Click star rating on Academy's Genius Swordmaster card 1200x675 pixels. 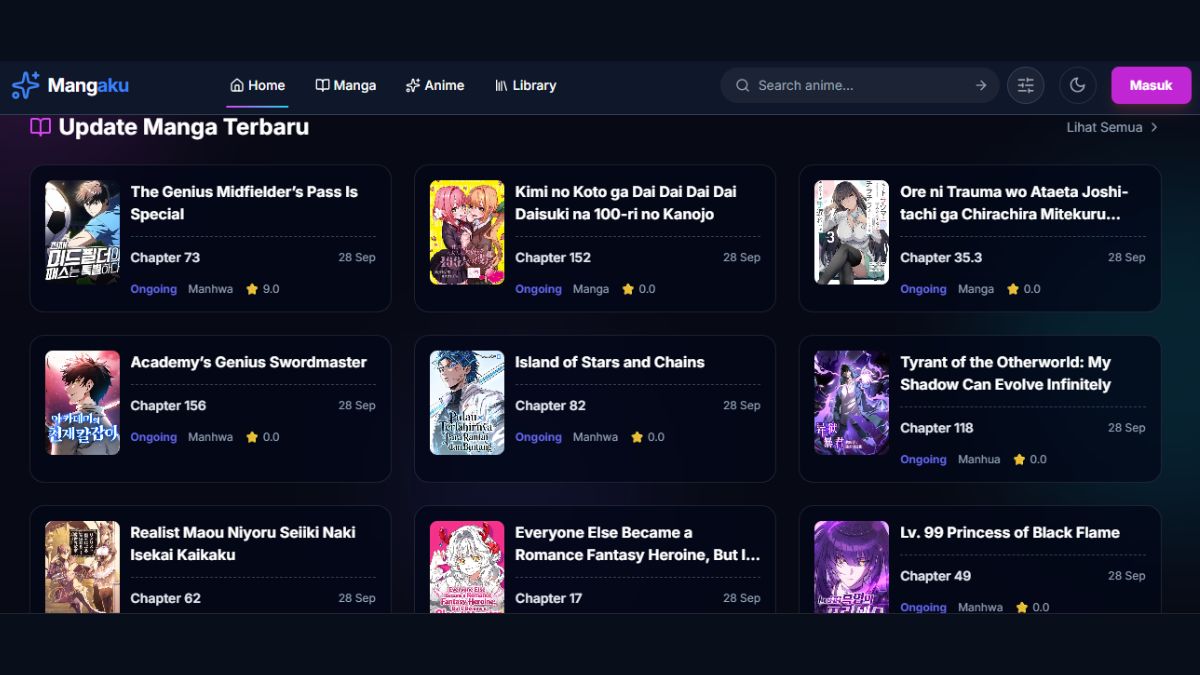click(x=262, y=437)
